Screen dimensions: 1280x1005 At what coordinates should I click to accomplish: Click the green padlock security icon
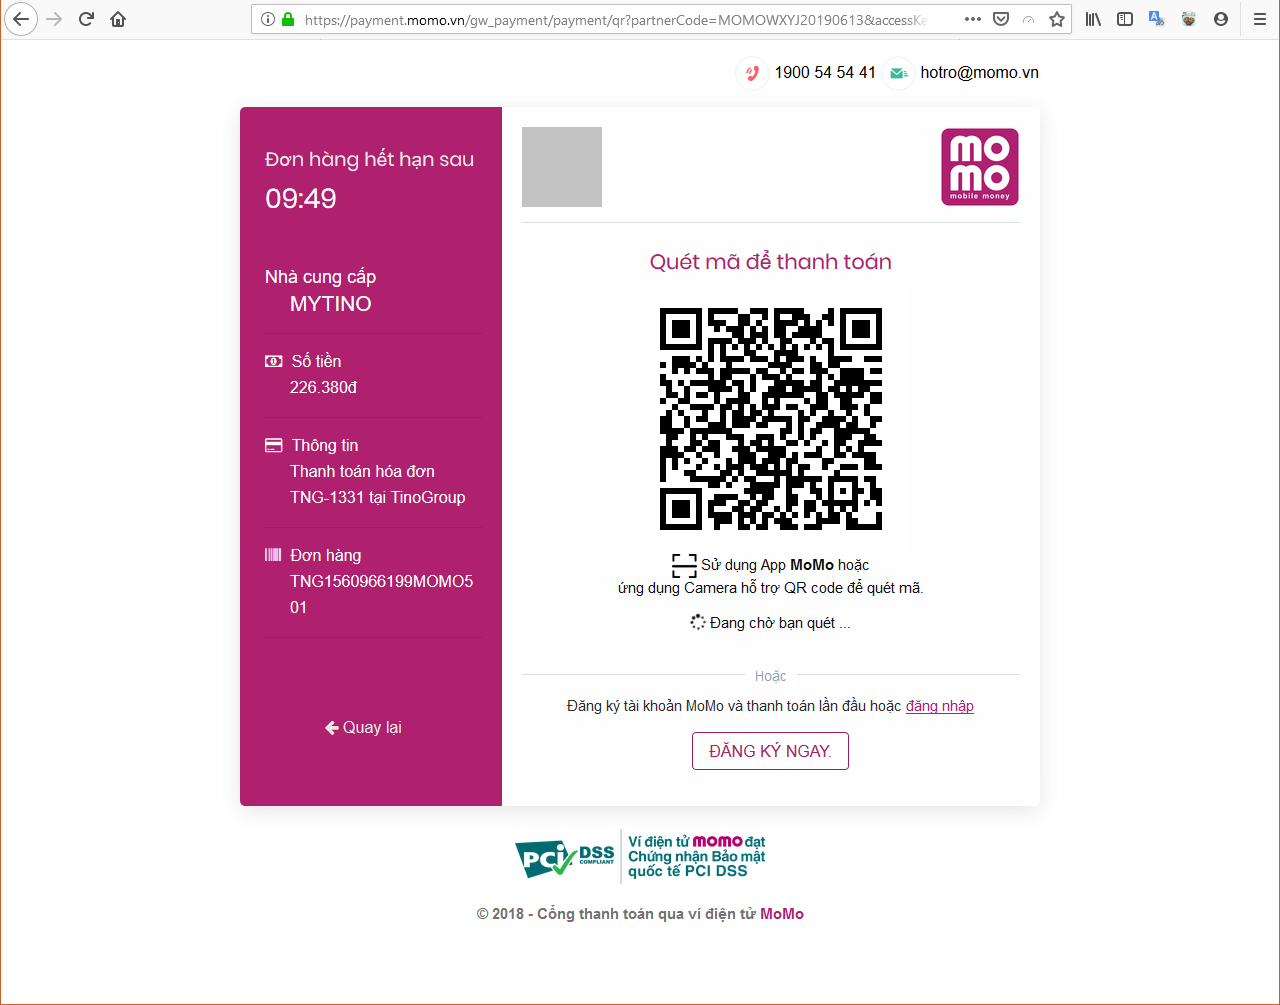tap(288, 19)
